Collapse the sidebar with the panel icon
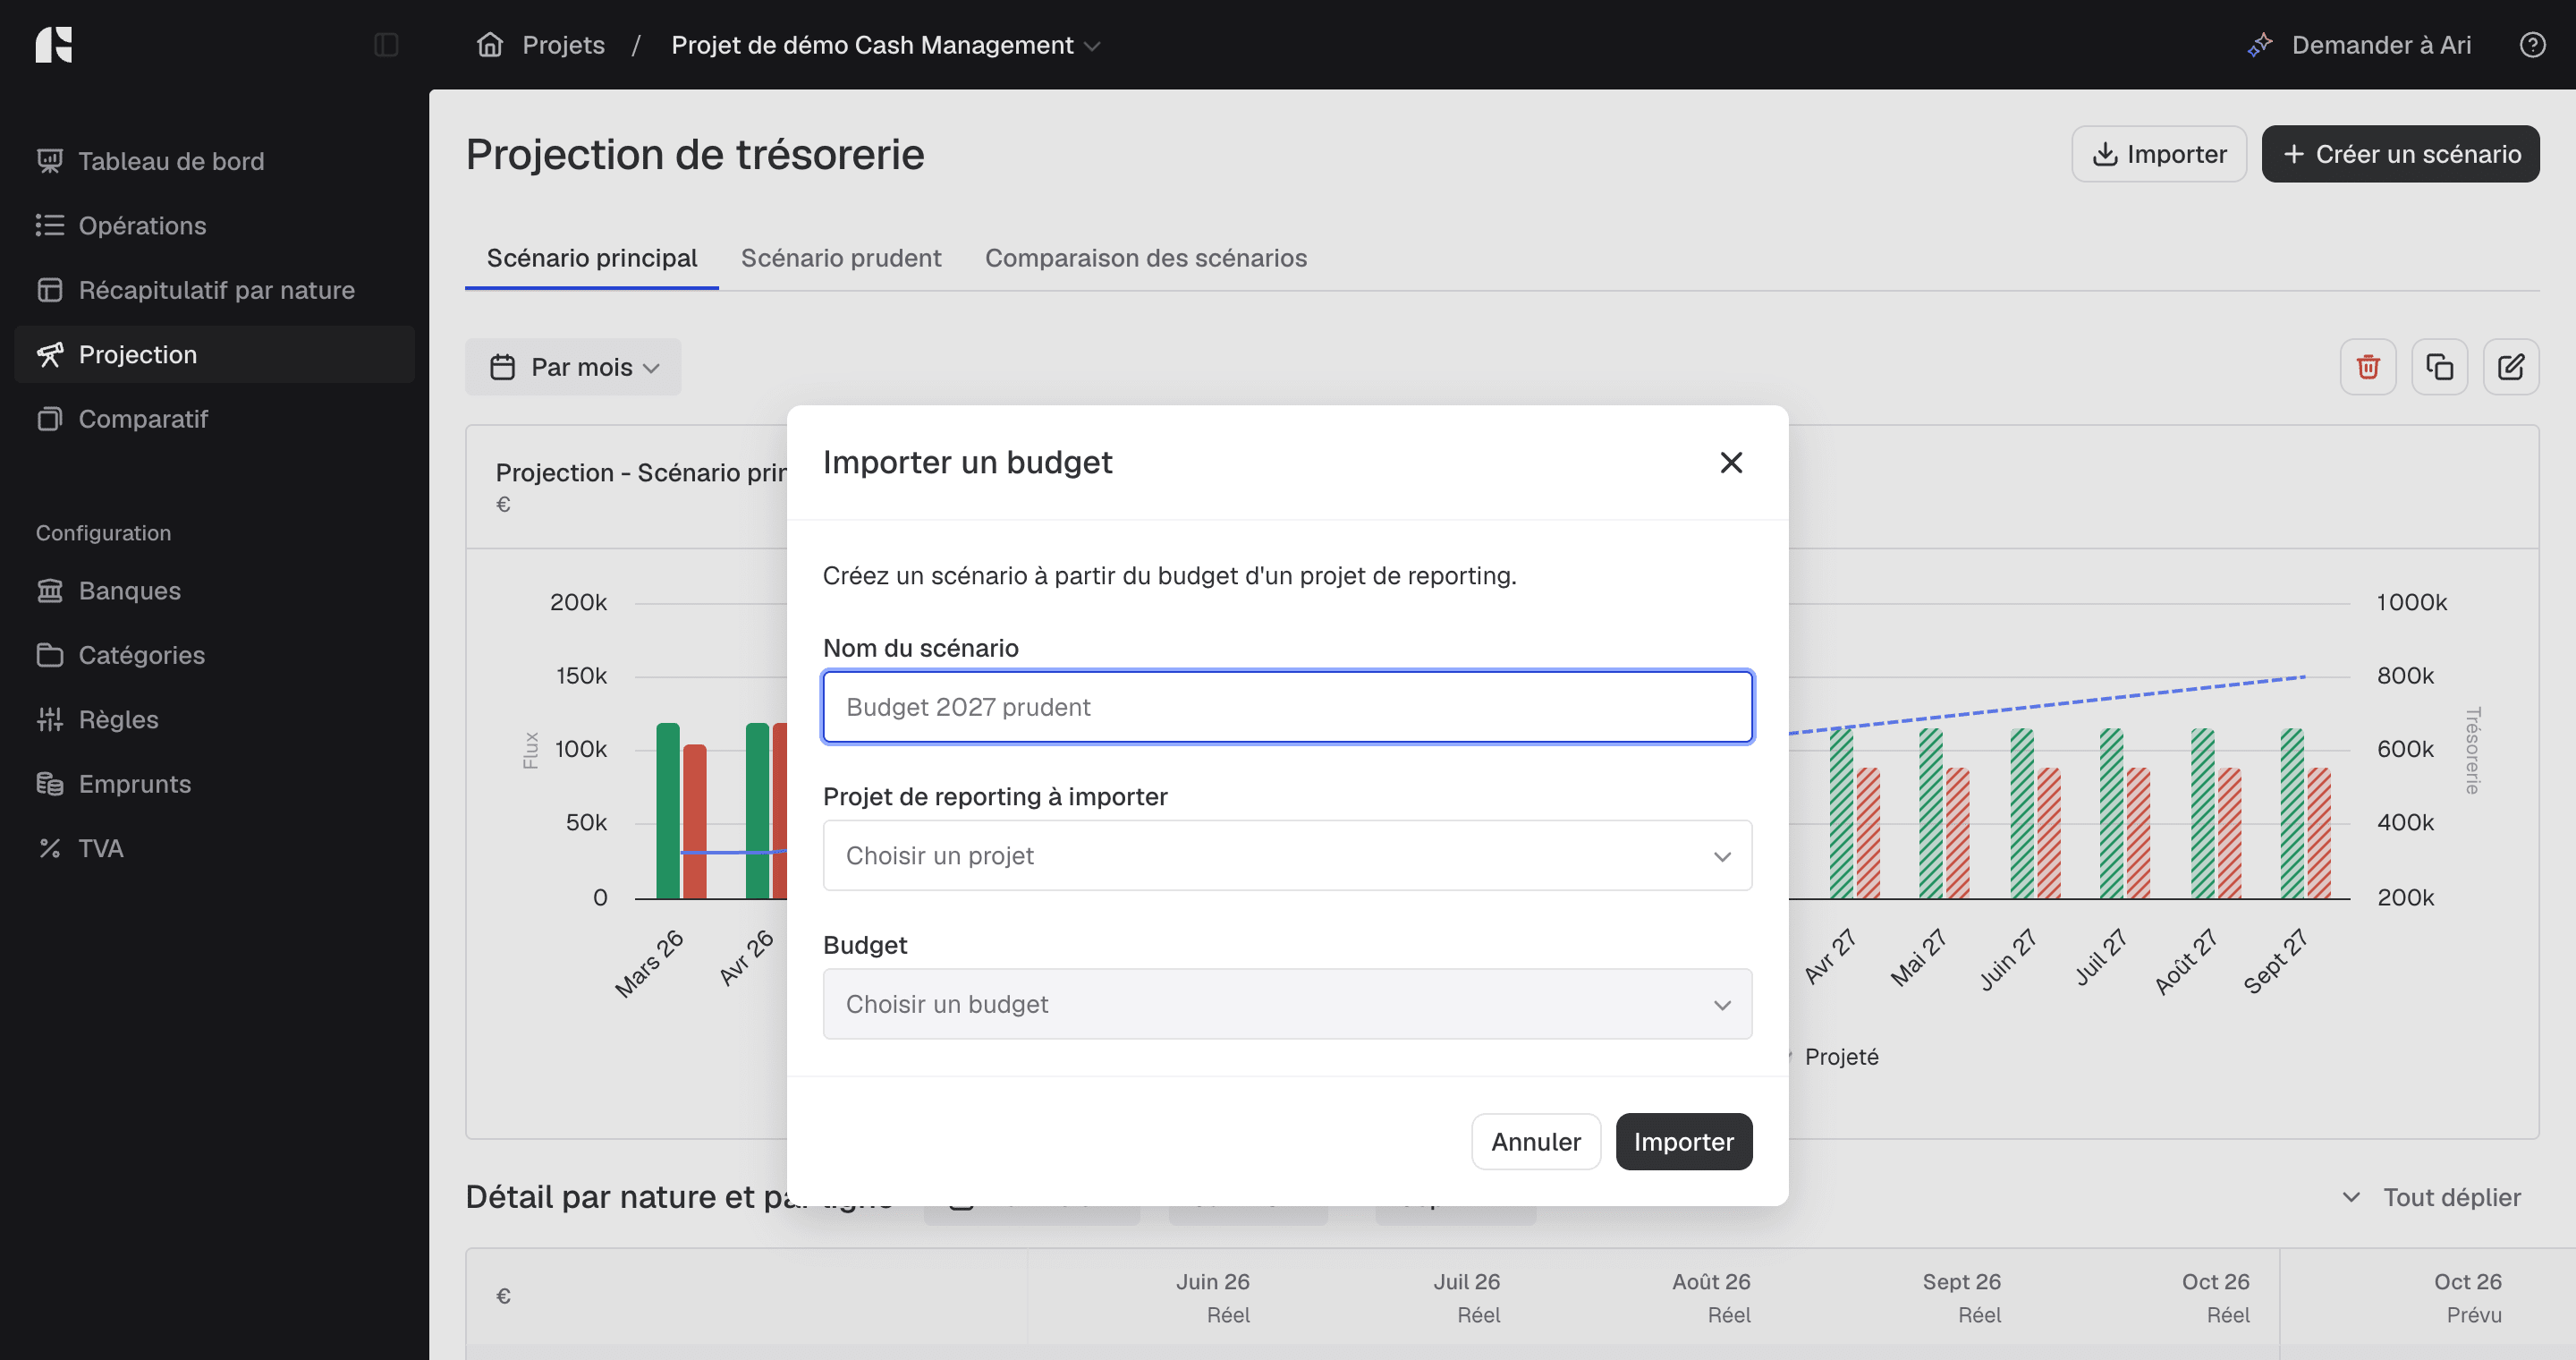 coord(386,45)
